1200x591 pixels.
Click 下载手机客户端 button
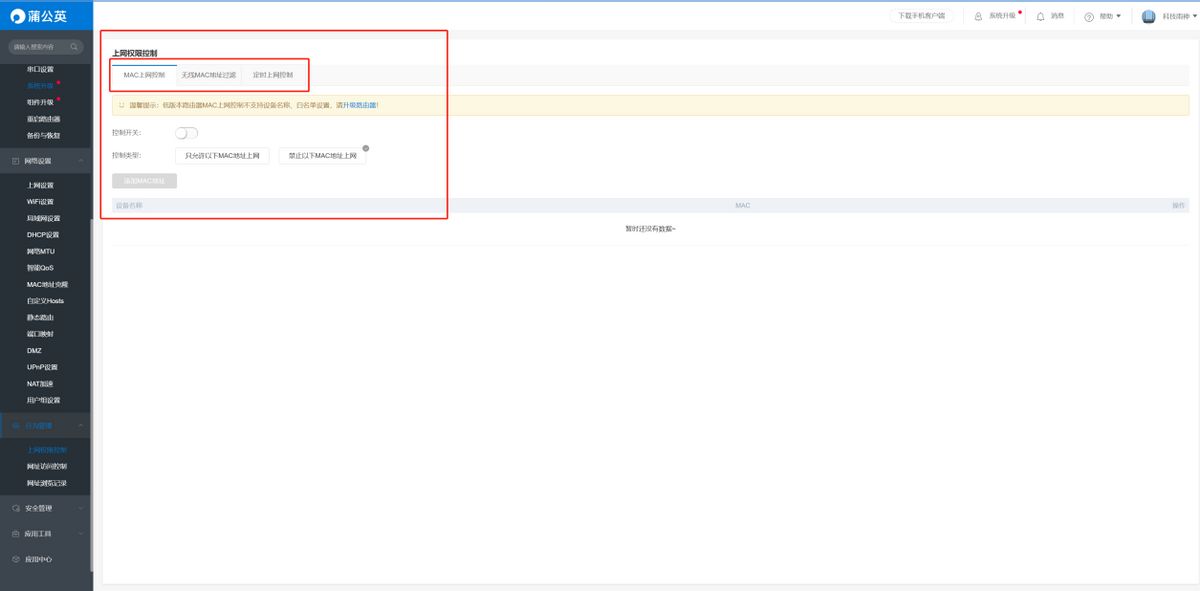(921, 16)
